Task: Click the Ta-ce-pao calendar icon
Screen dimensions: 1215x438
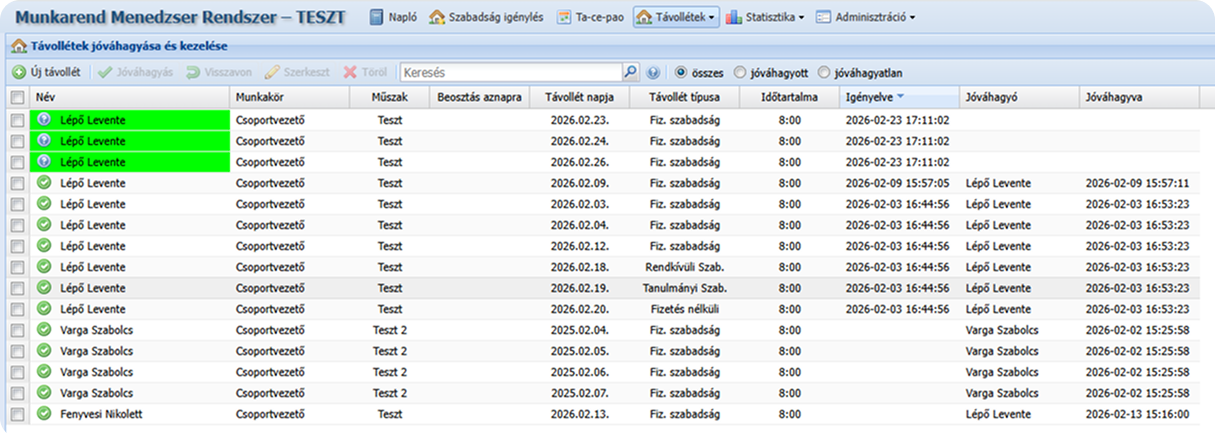Action: (x=565, y=17)
